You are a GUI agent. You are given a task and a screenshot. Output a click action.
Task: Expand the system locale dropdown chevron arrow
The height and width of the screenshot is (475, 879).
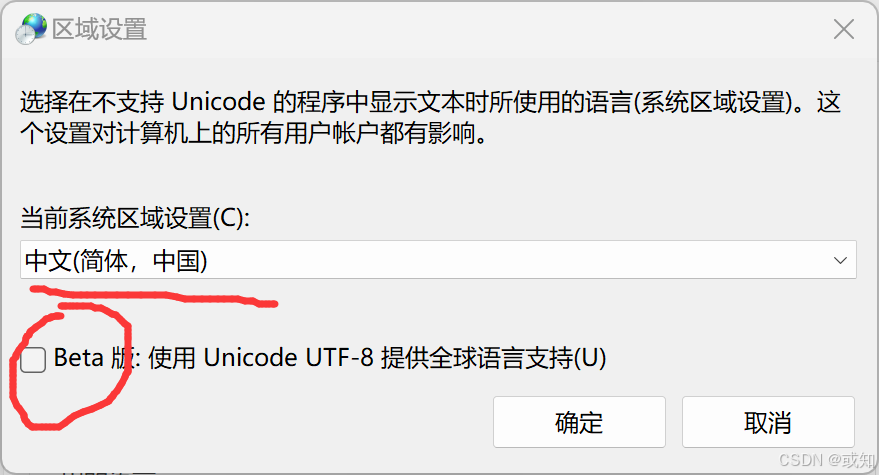pyautogui.click(x=840, y=260)
